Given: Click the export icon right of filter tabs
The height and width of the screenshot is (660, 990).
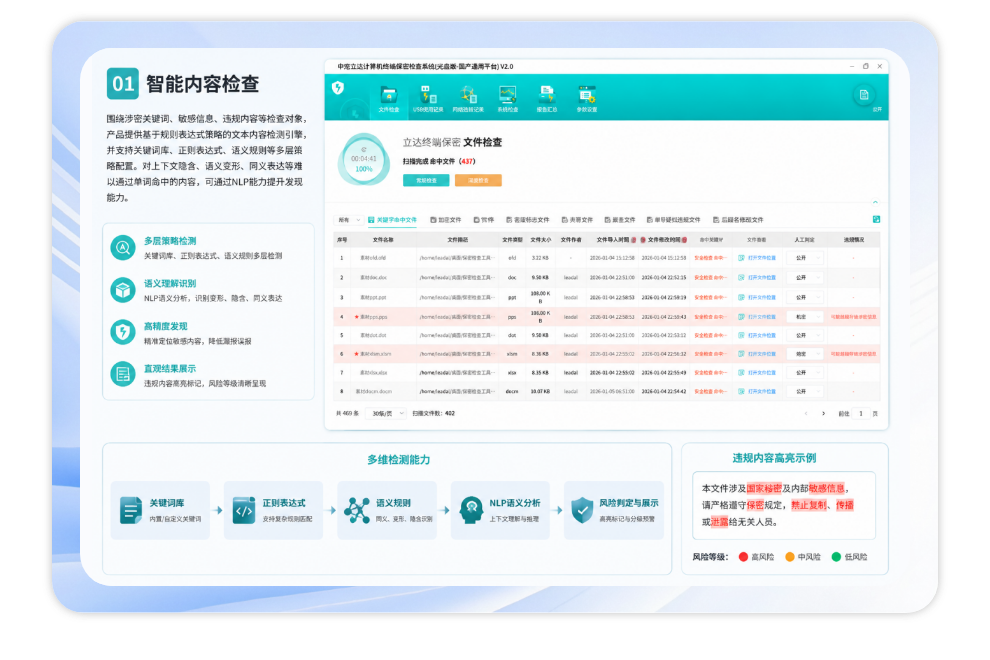Looking at the screenshot, I should [876, 219].
